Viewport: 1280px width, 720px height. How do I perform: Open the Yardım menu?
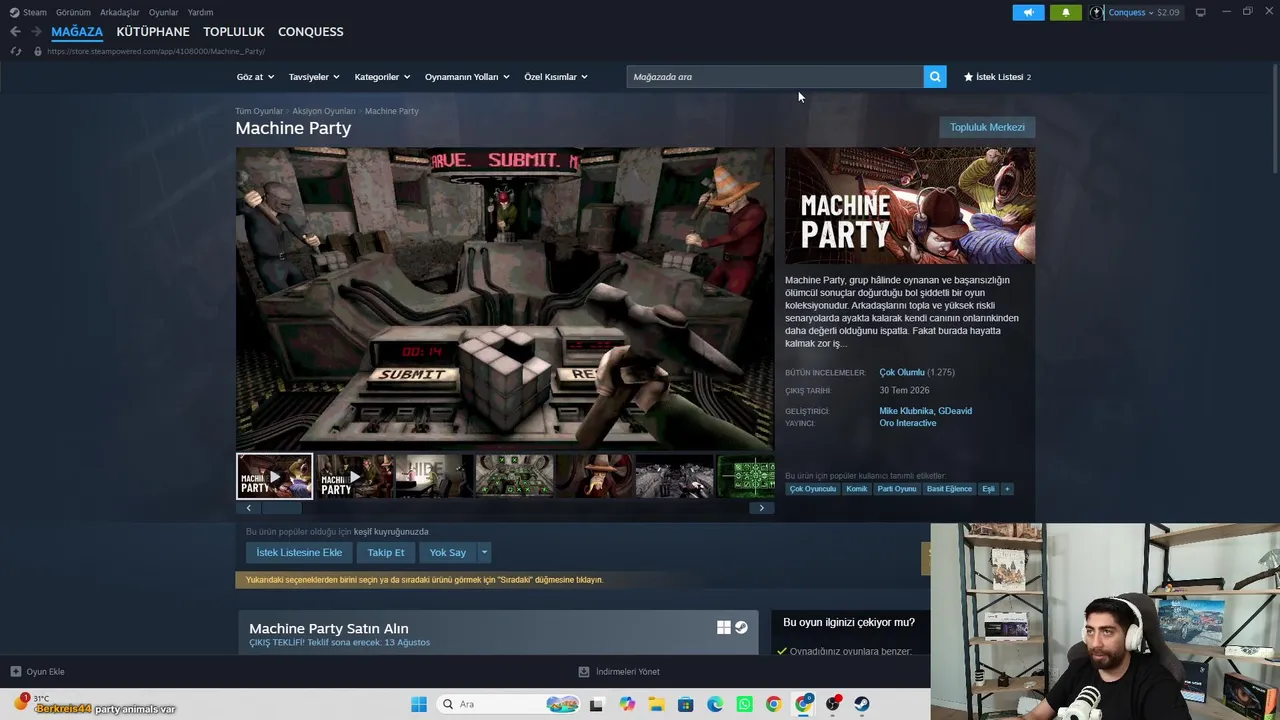200,12
